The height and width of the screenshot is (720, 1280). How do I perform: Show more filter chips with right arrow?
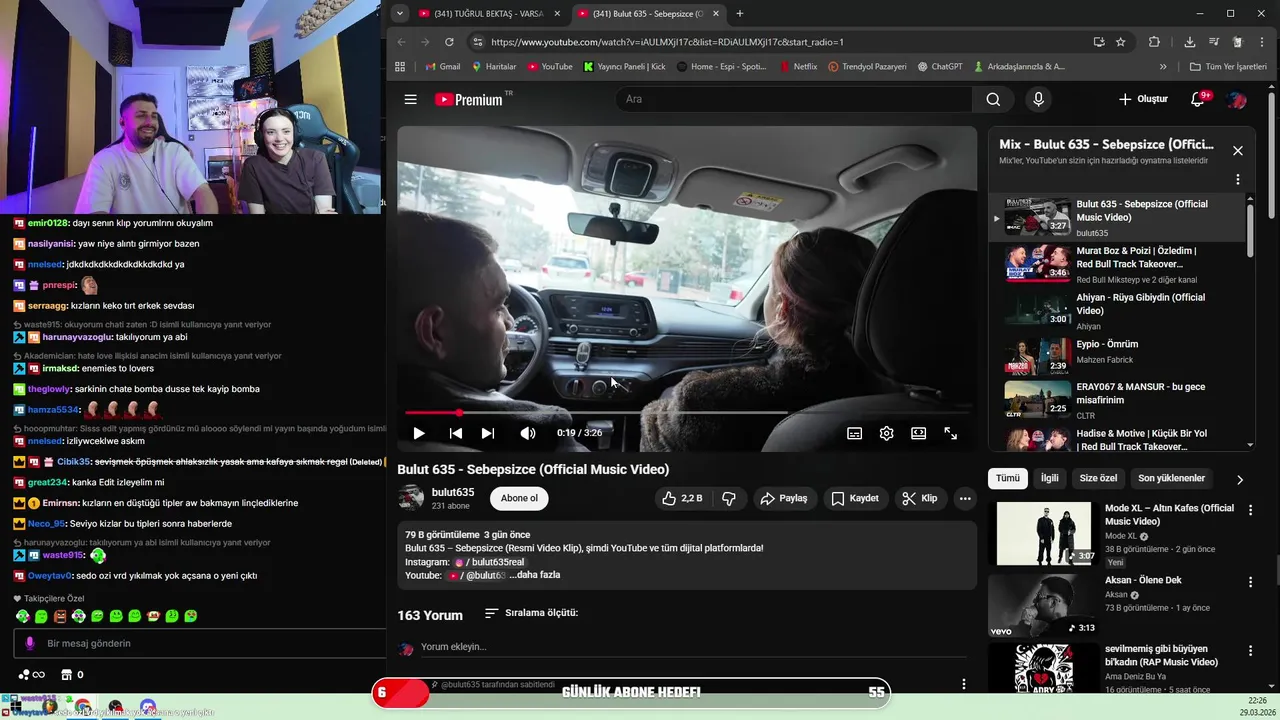pyautogui.click(x=1240, y=479)
